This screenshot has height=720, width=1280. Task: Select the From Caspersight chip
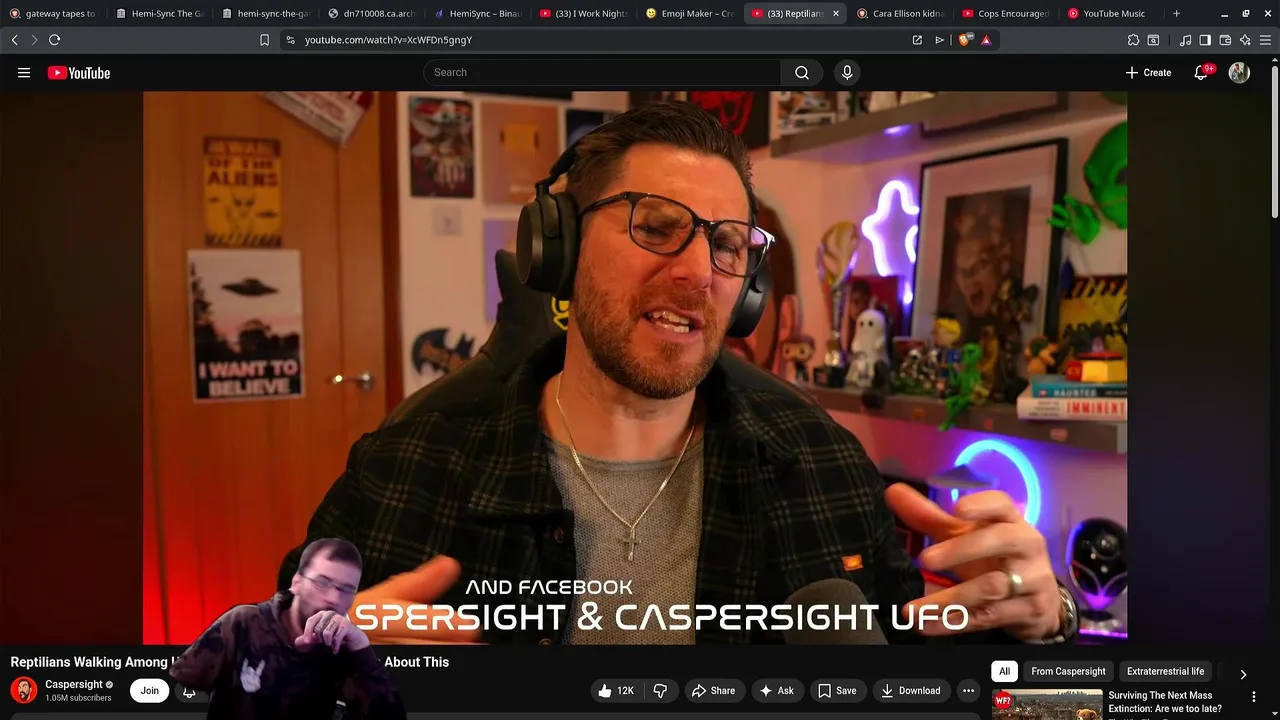coord(1068,671)
